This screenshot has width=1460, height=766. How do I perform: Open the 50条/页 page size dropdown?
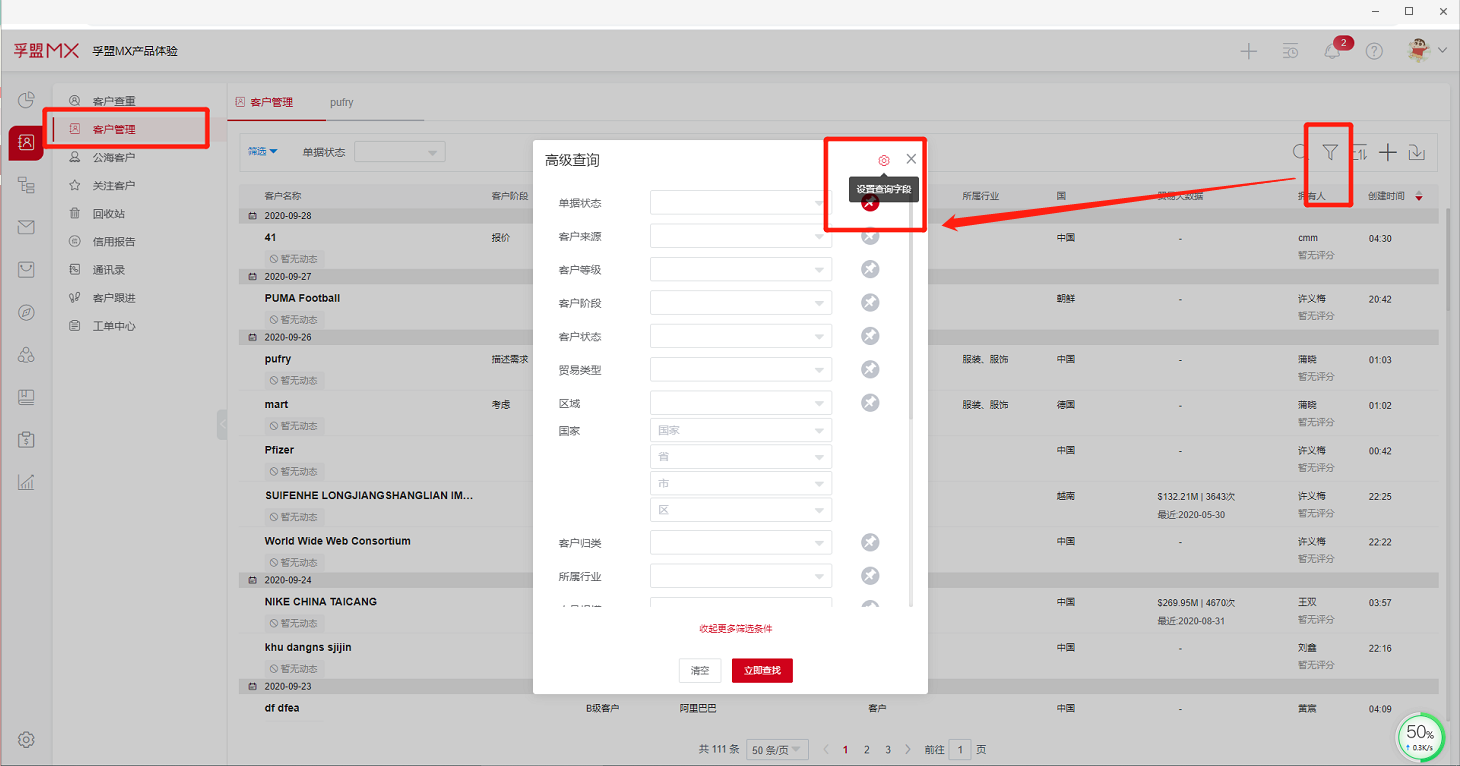pos(777,750)
